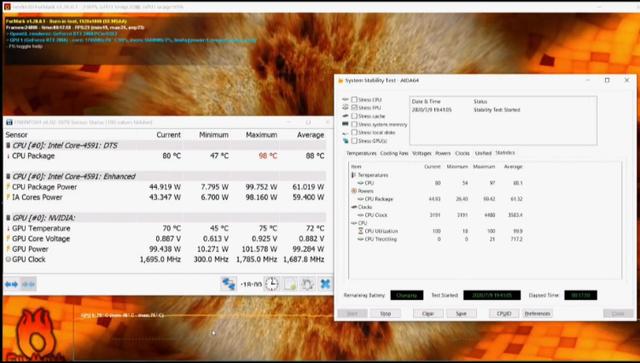Select the CPU Package row in HWiNFO
Image resolution: width=640 pixels, height=363 pixels.
[x=165, y=156]
